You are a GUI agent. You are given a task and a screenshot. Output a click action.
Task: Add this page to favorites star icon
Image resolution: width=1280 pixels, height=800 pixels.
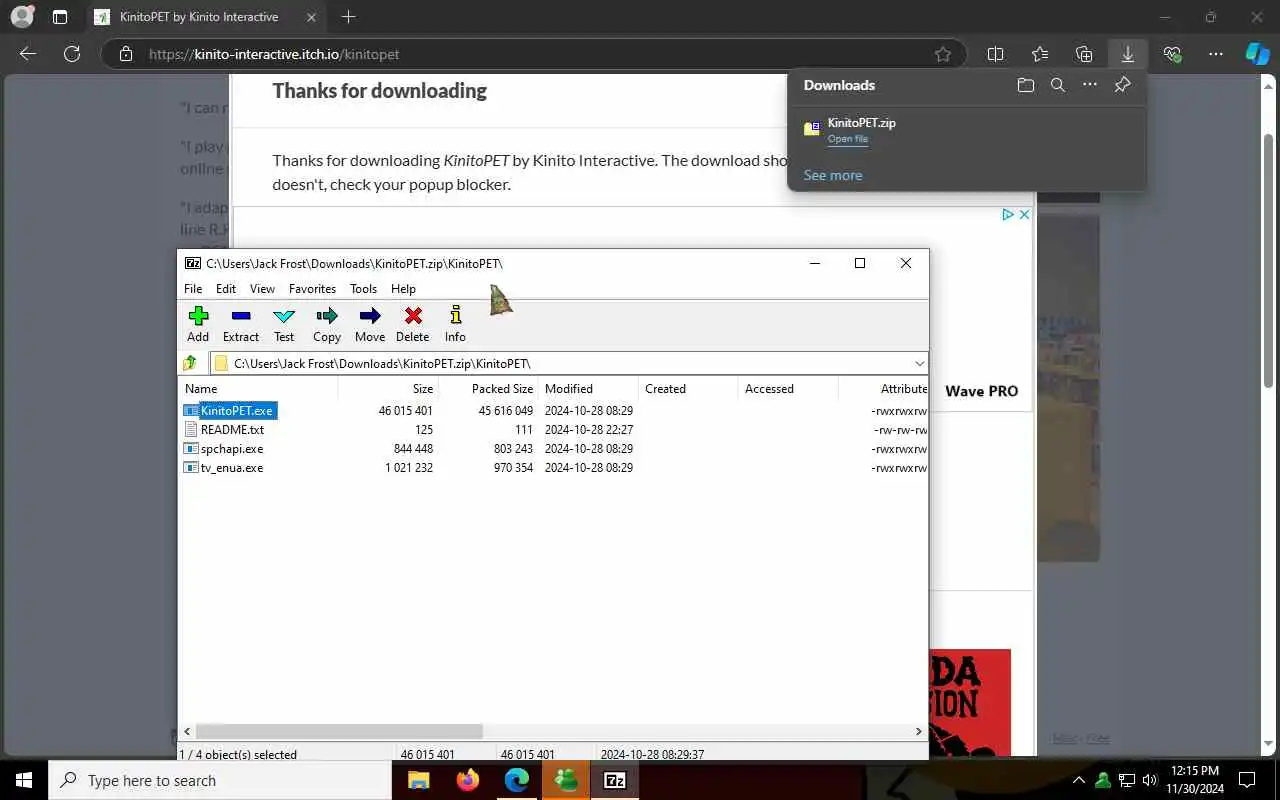point(942,54)
